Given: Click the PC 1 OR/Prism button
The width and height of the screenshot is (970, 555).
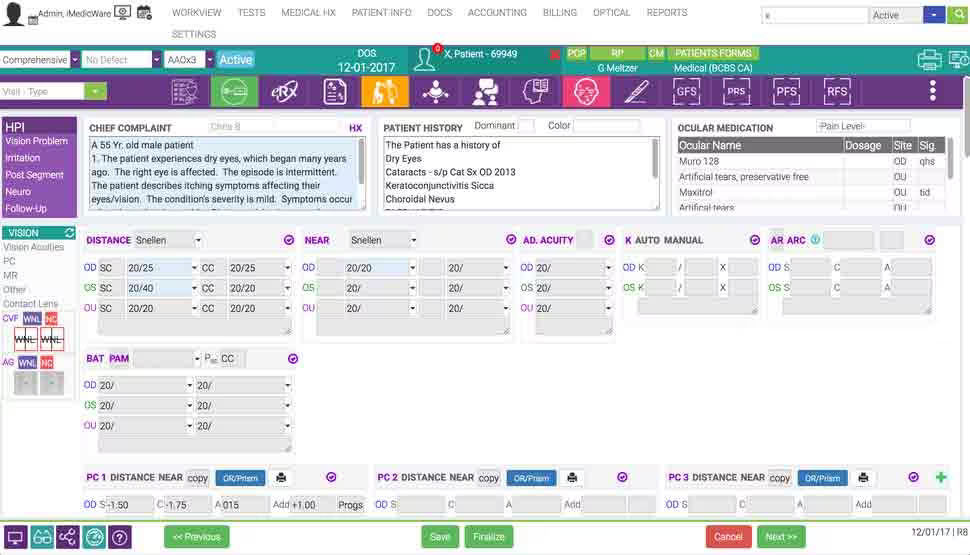Looking at the screenshot, I should click(x=240, y=478).
